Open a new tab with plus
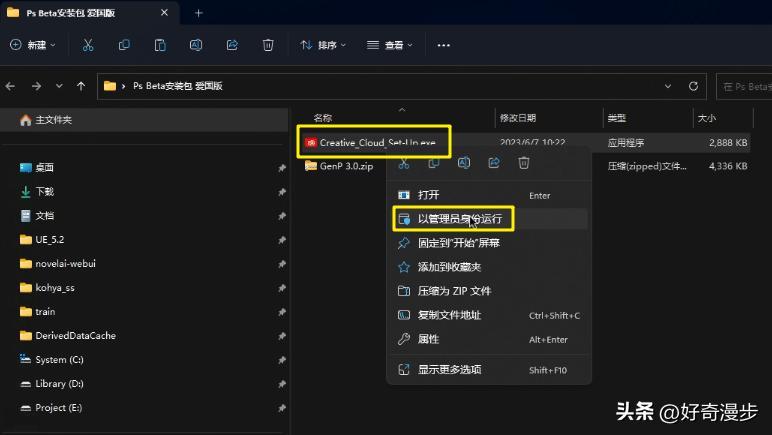This screenshot has height=435, width=772. (198, 13)
